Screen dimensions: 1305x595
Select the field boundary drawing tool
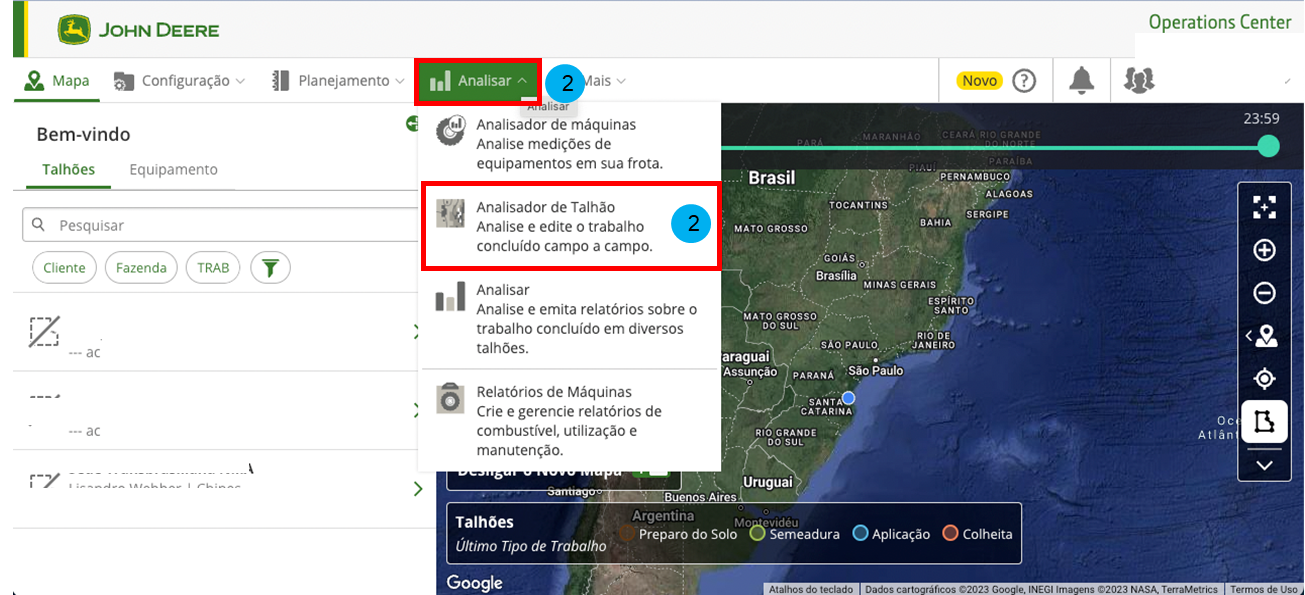coord(1264,422)
